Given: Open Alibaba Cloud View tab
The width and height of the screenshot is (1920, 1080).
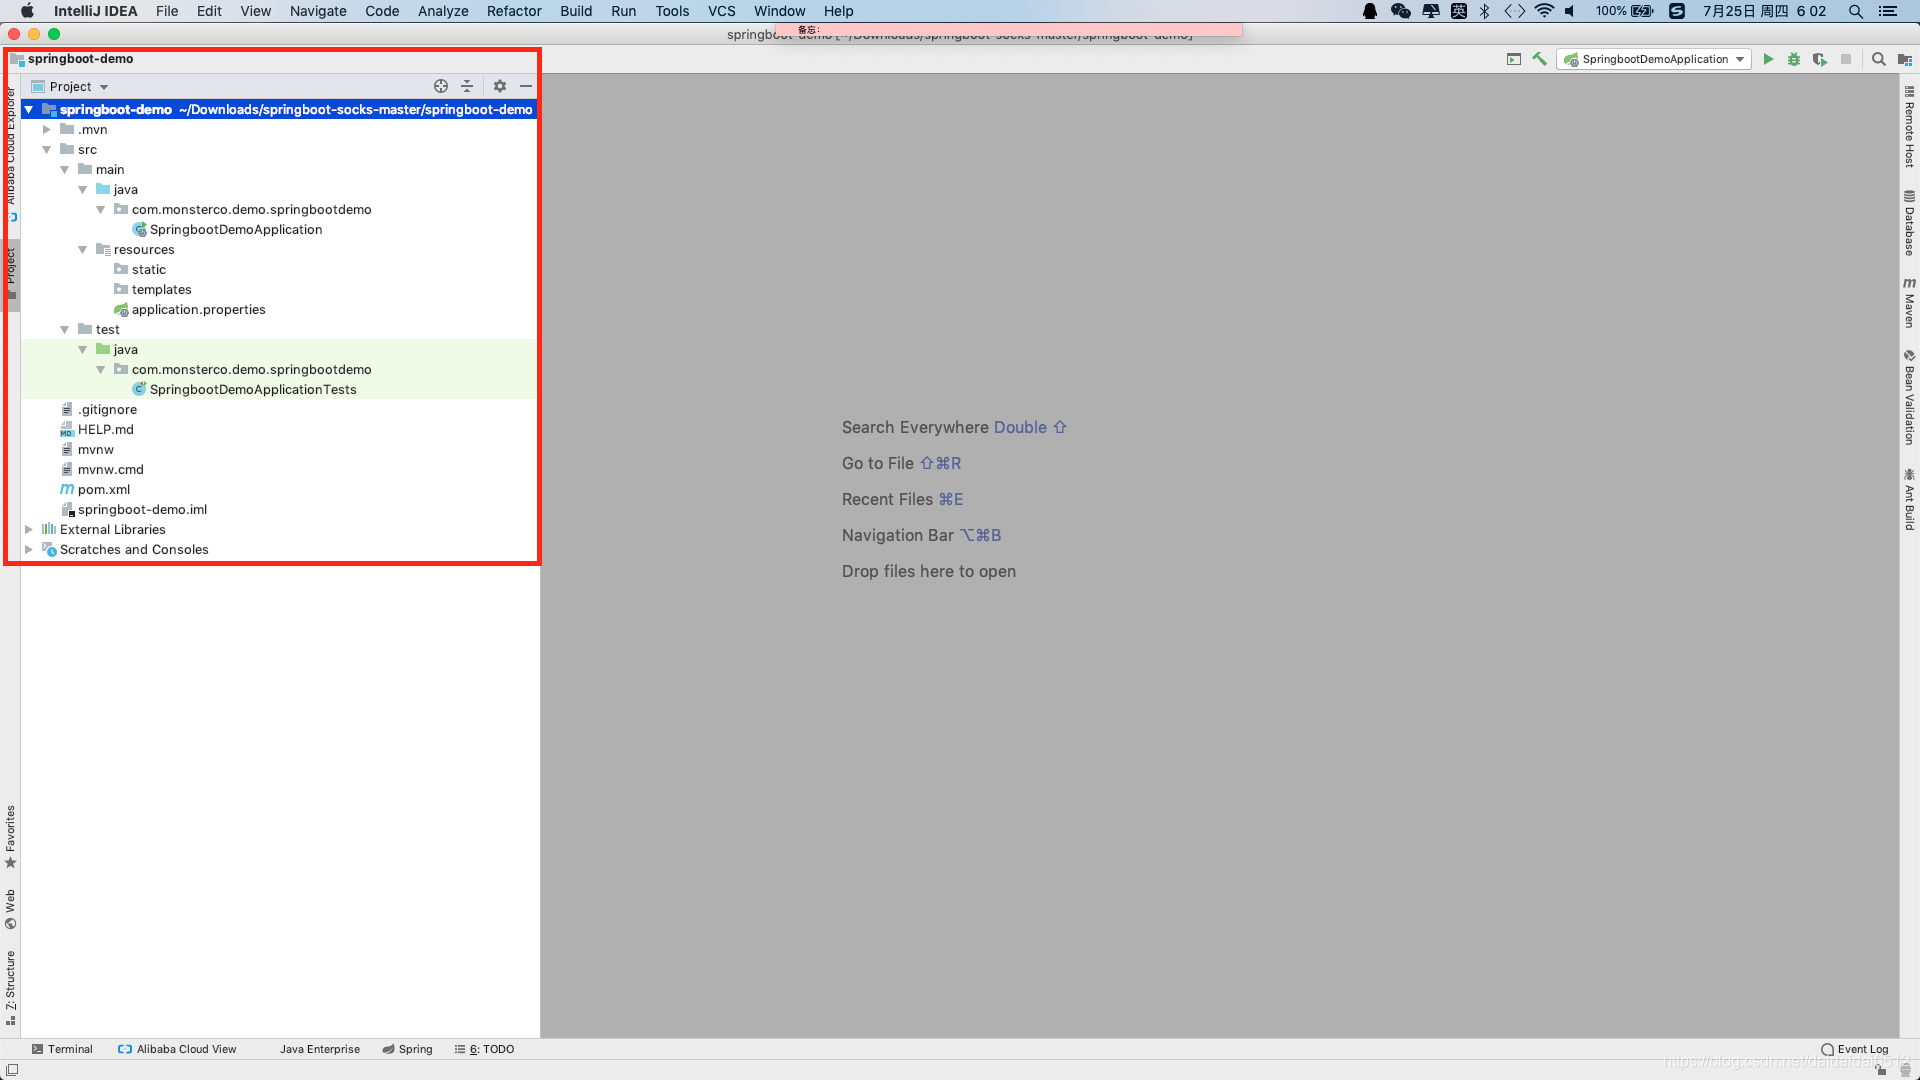Looking at the screenshot, I should point(177,1049).
